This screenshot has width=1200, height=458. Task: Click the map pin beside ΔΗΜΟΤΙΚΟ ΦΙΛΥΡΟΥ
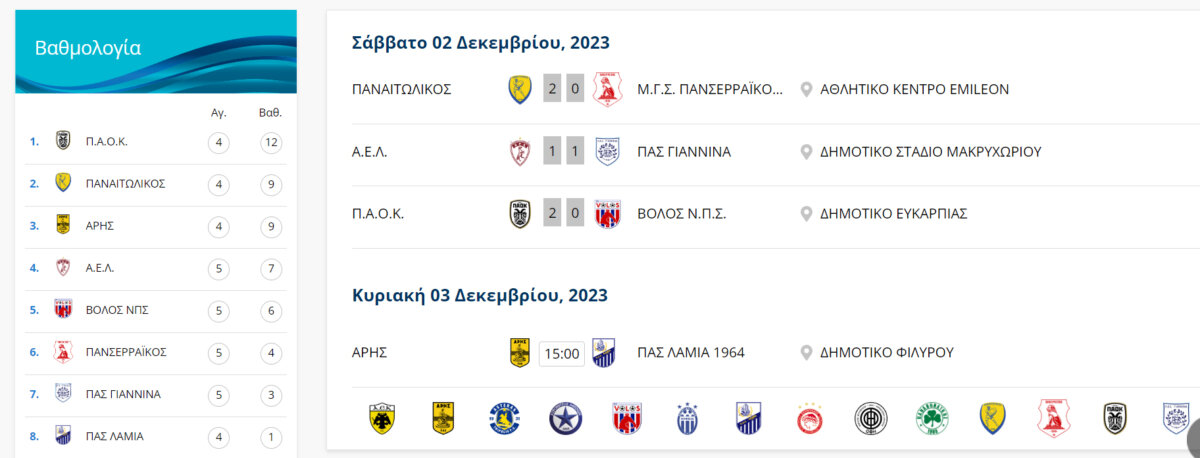[x=806, y=352]
